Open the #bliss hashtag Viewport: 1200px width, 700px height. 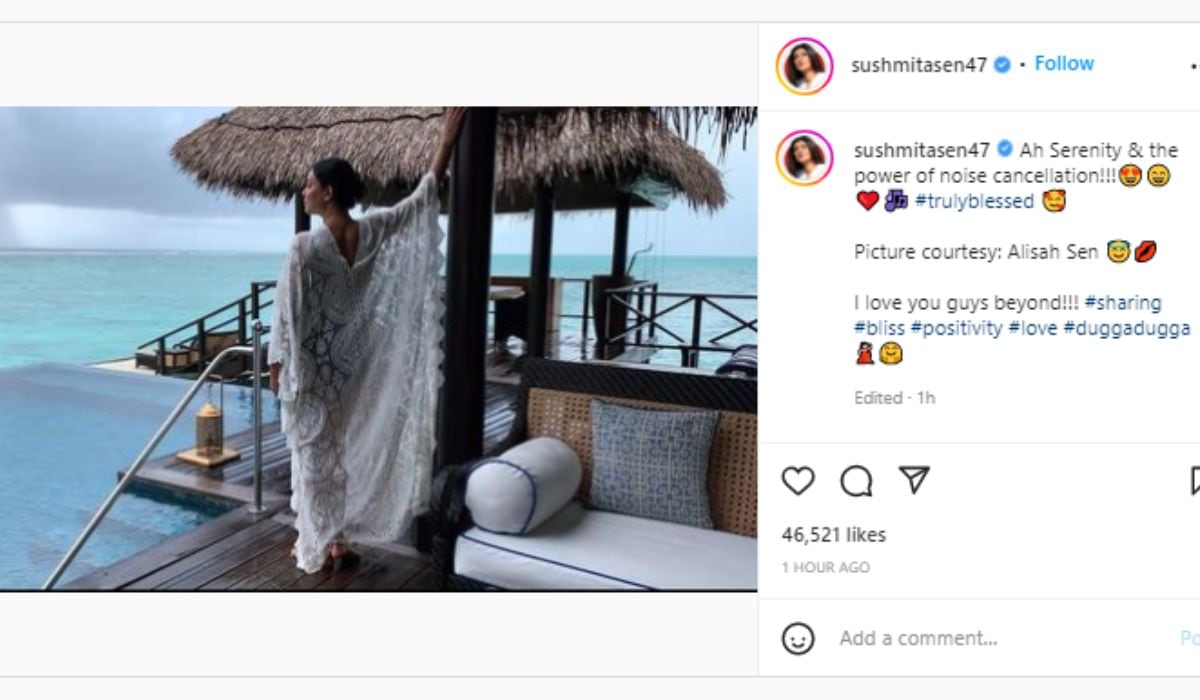879,328
